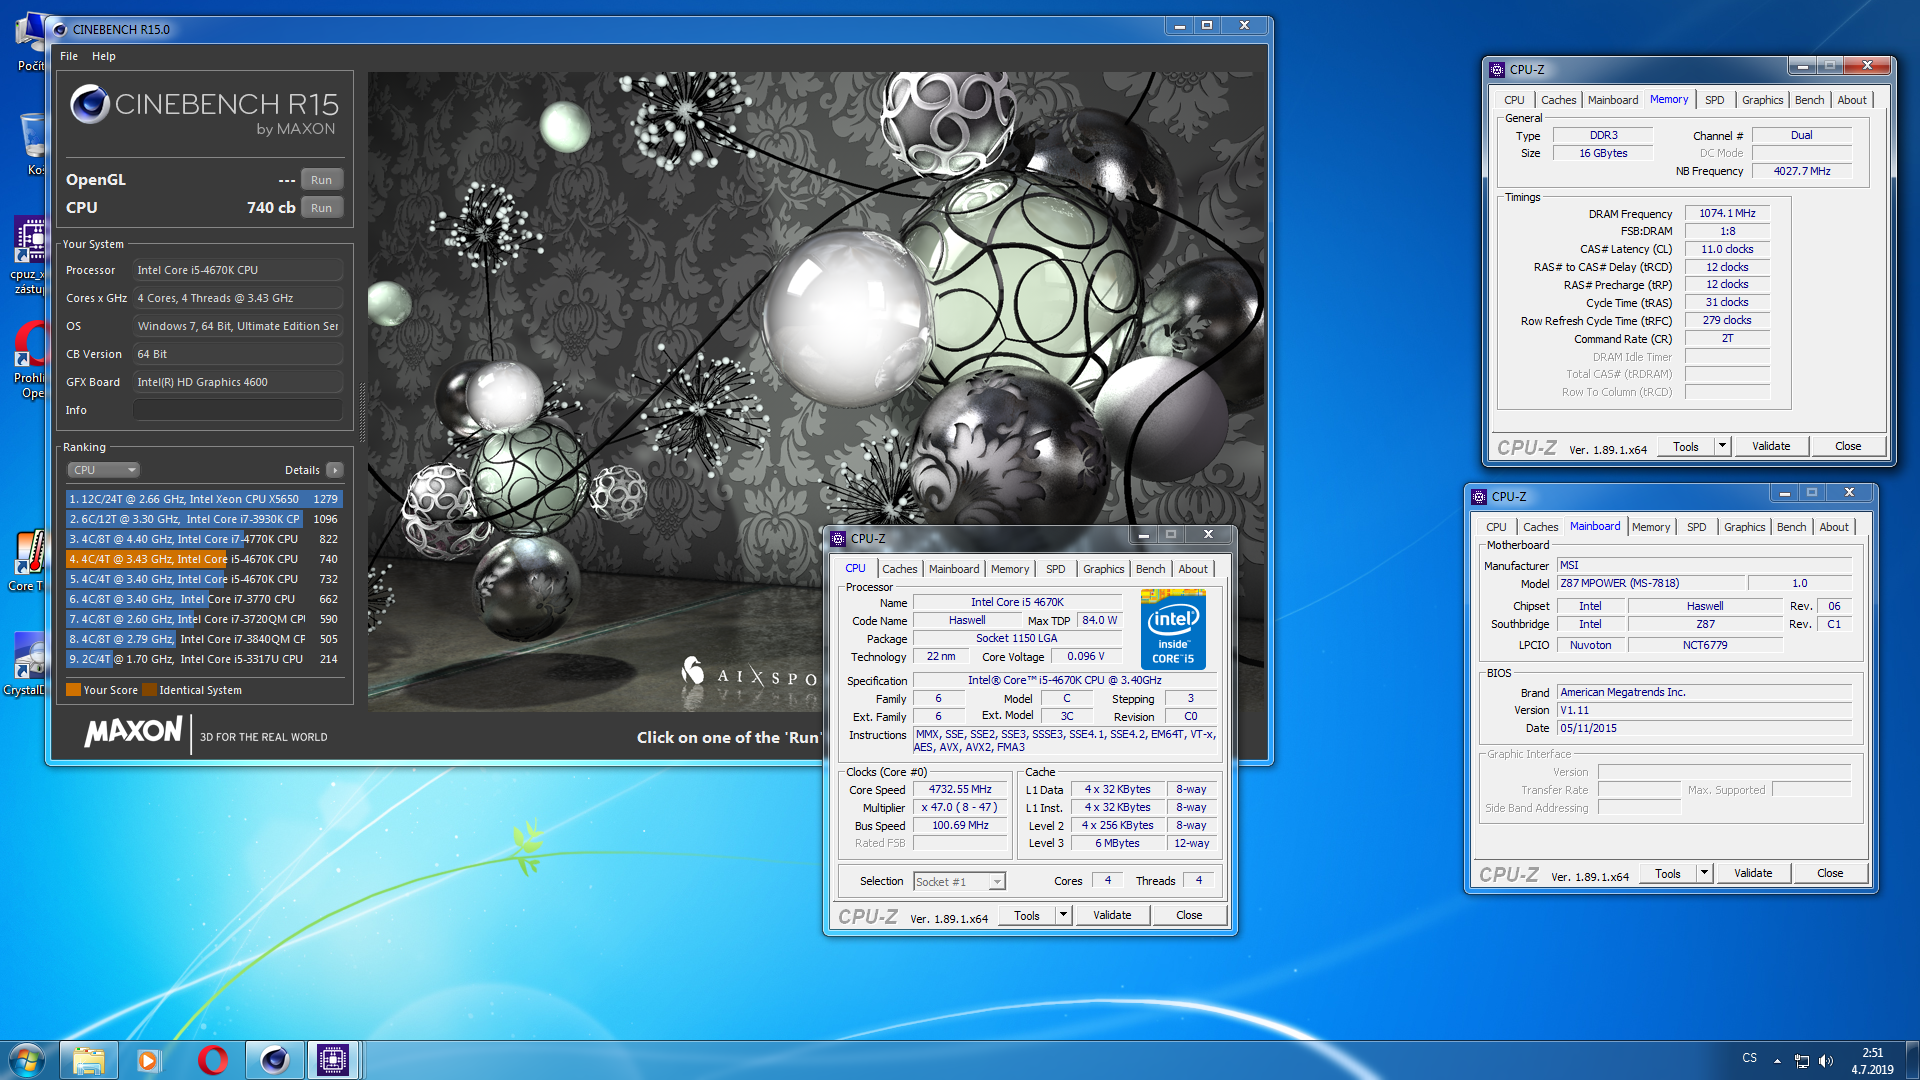
Task: Click Validate in CPU-Z Memory window
Action: click(x=1771, y=446)
